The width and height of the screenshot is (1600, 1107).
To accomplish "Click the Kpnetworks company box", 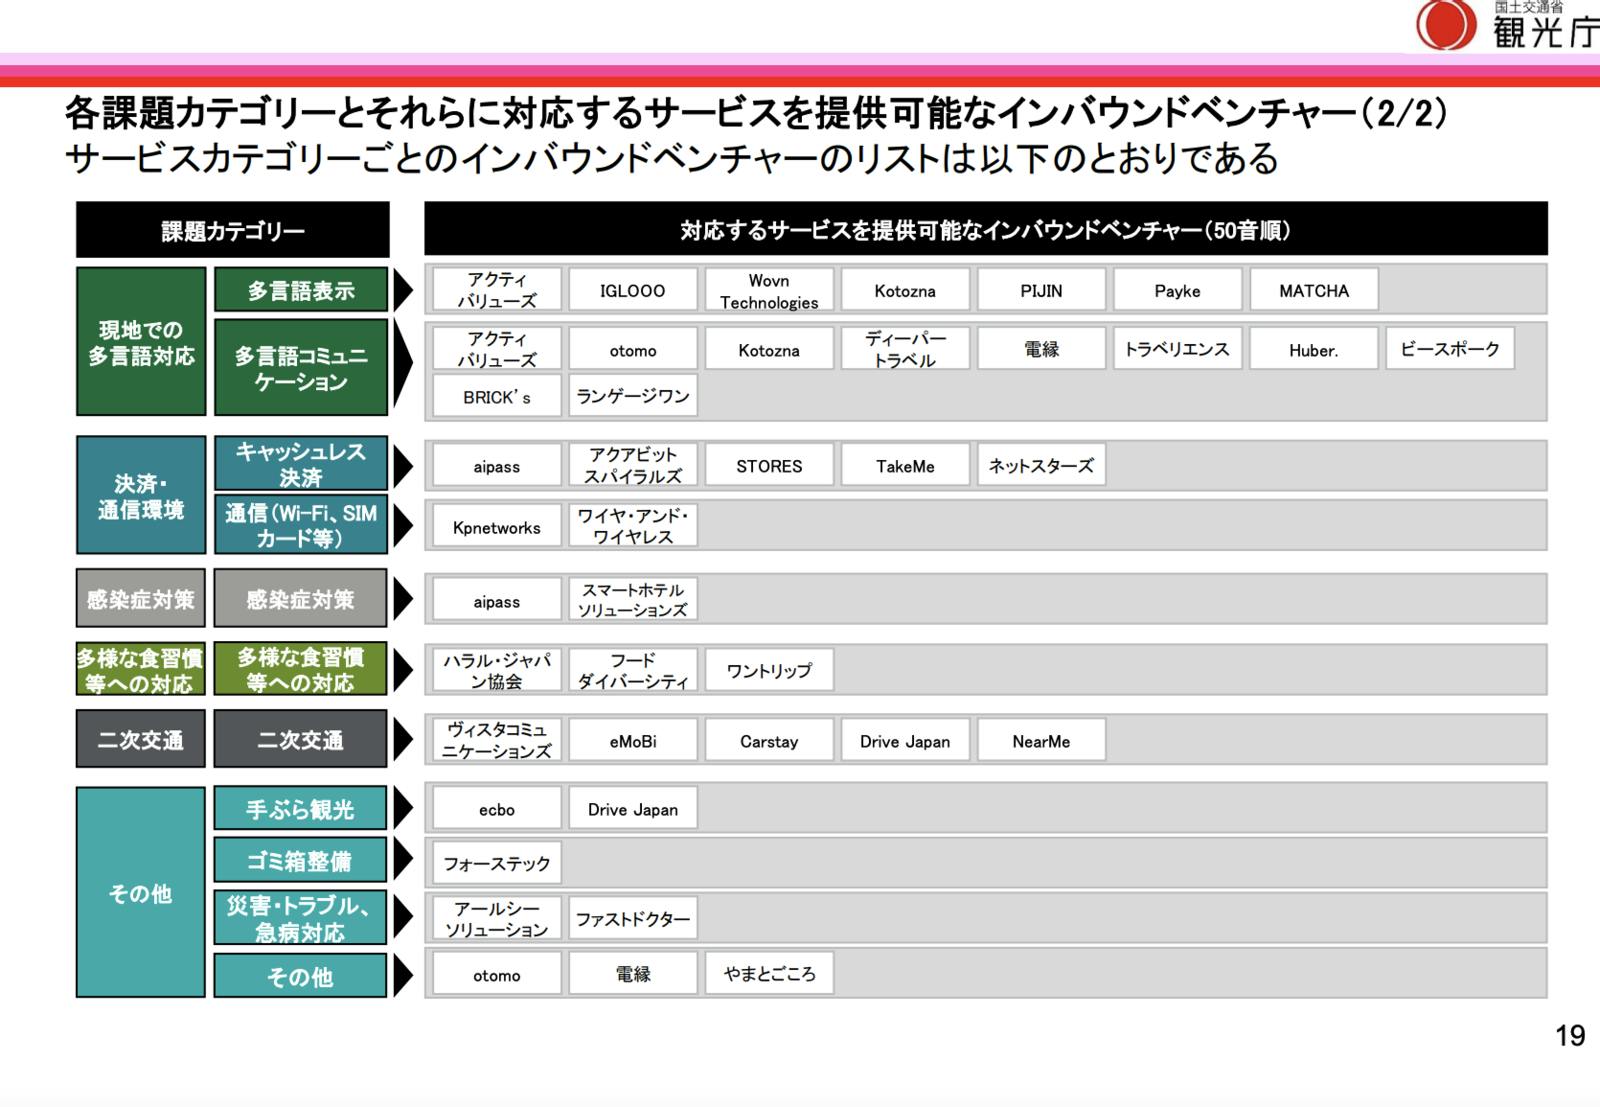I will (x=497, y=526).
